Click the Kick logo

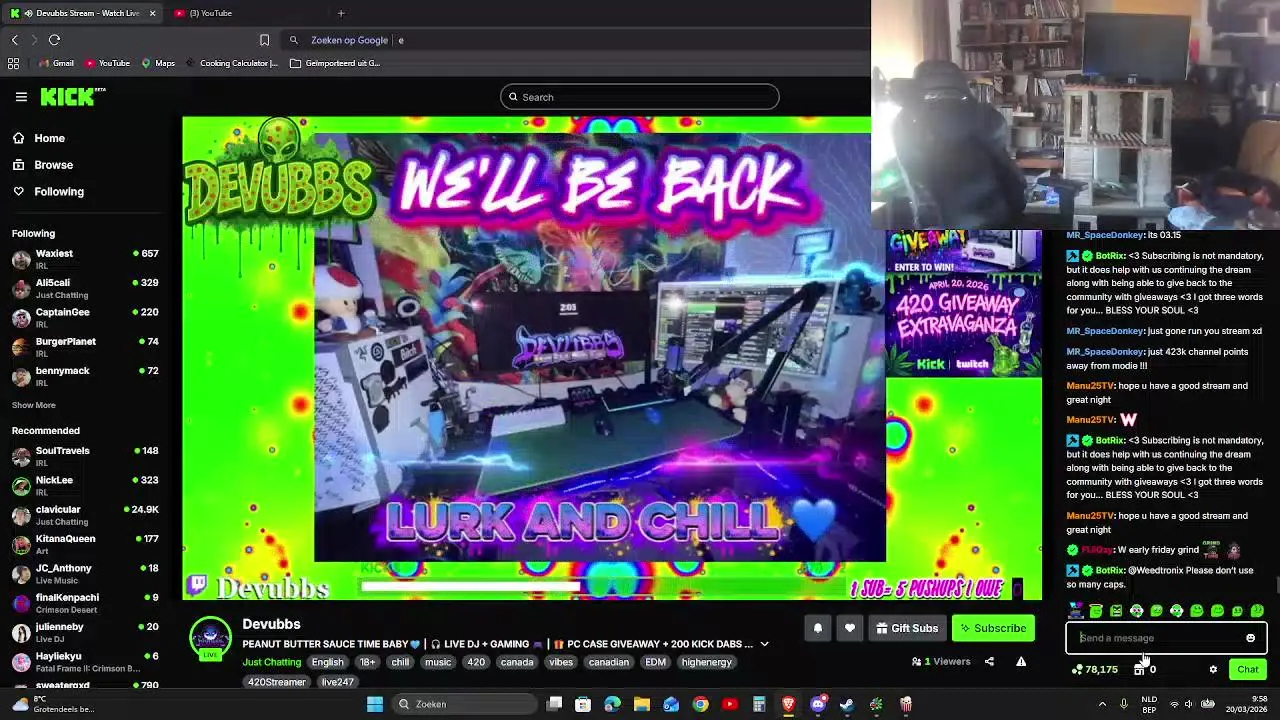pyautogui.click(x=72, y=97)
